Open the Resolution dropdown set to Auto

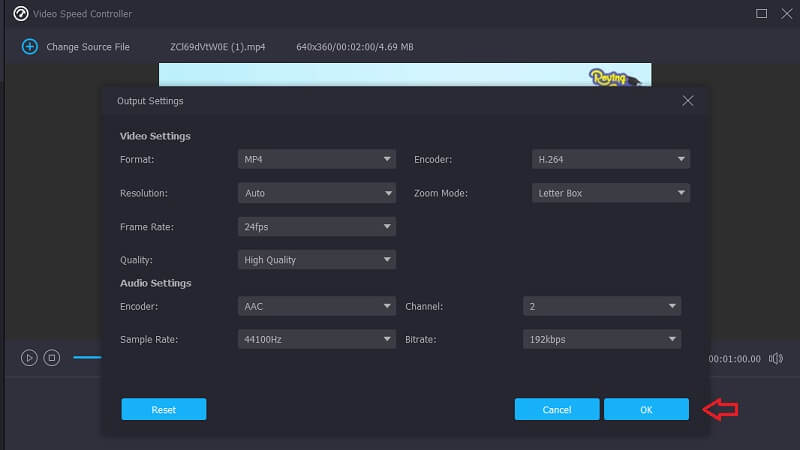coord(317,193)
